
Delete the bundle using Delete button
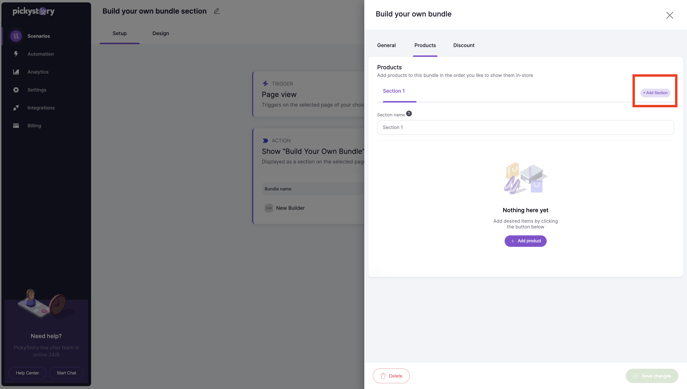[391, 376]
